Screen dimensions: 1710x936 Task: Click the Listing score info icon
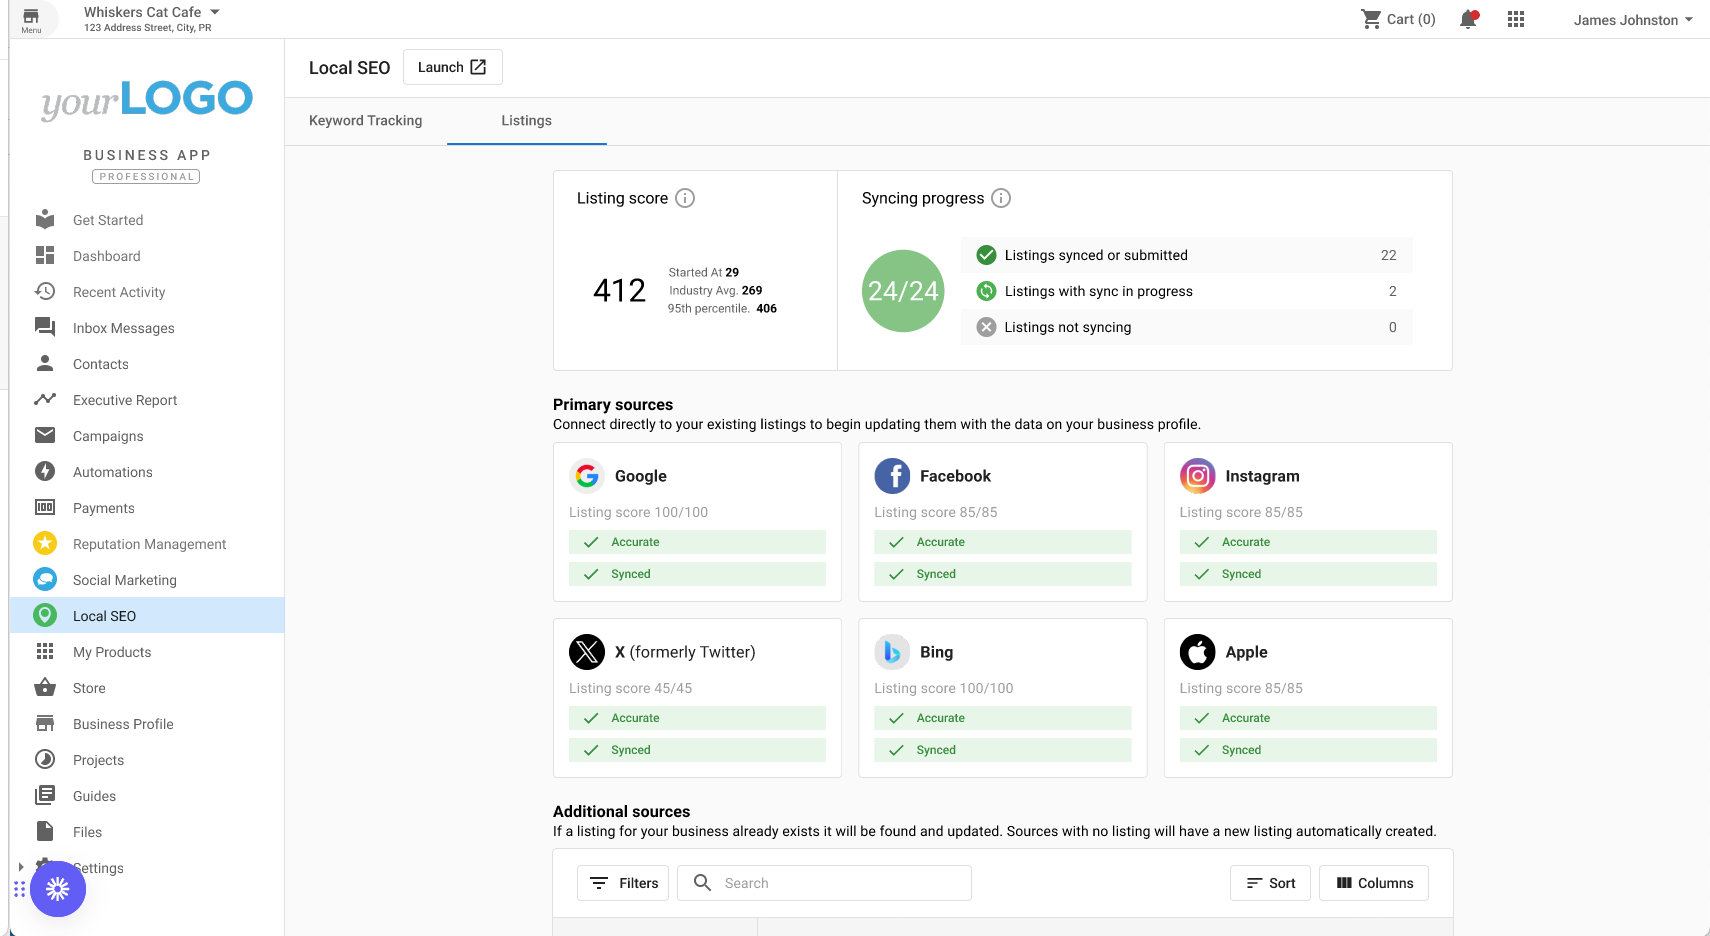pyautogui.click(x=685, y=198)
